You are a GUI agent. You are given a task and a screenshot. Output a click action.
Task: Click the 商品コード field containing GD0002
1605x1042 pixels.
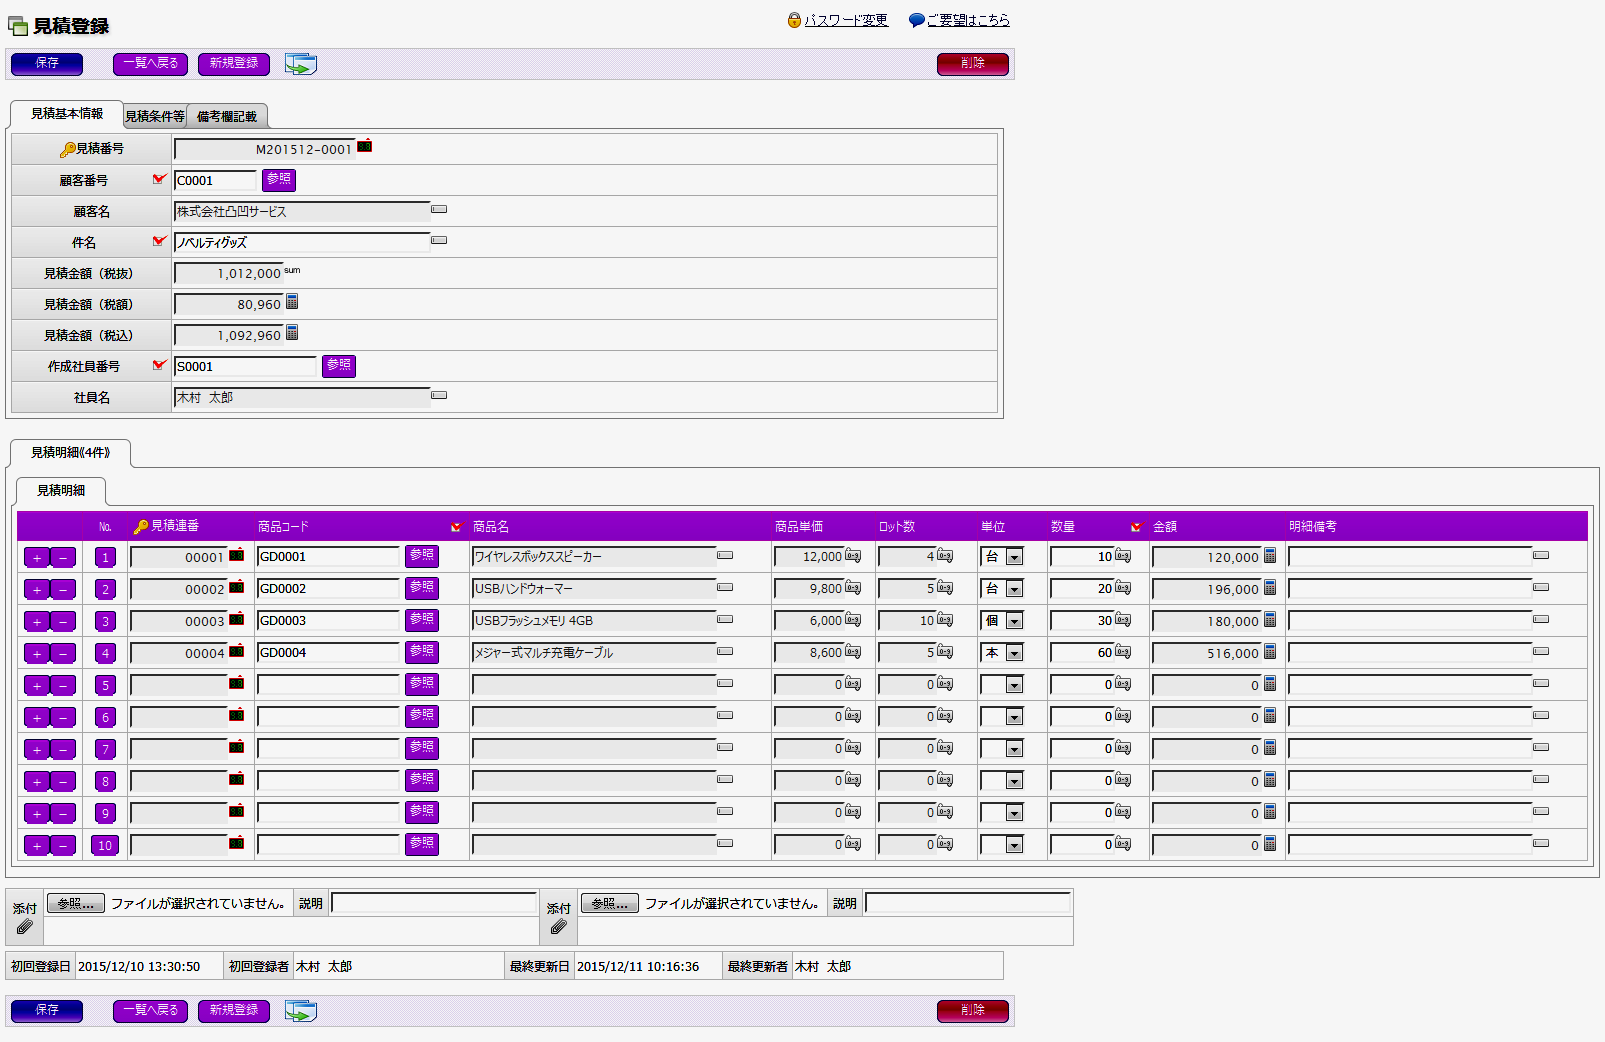coord(328,589)
